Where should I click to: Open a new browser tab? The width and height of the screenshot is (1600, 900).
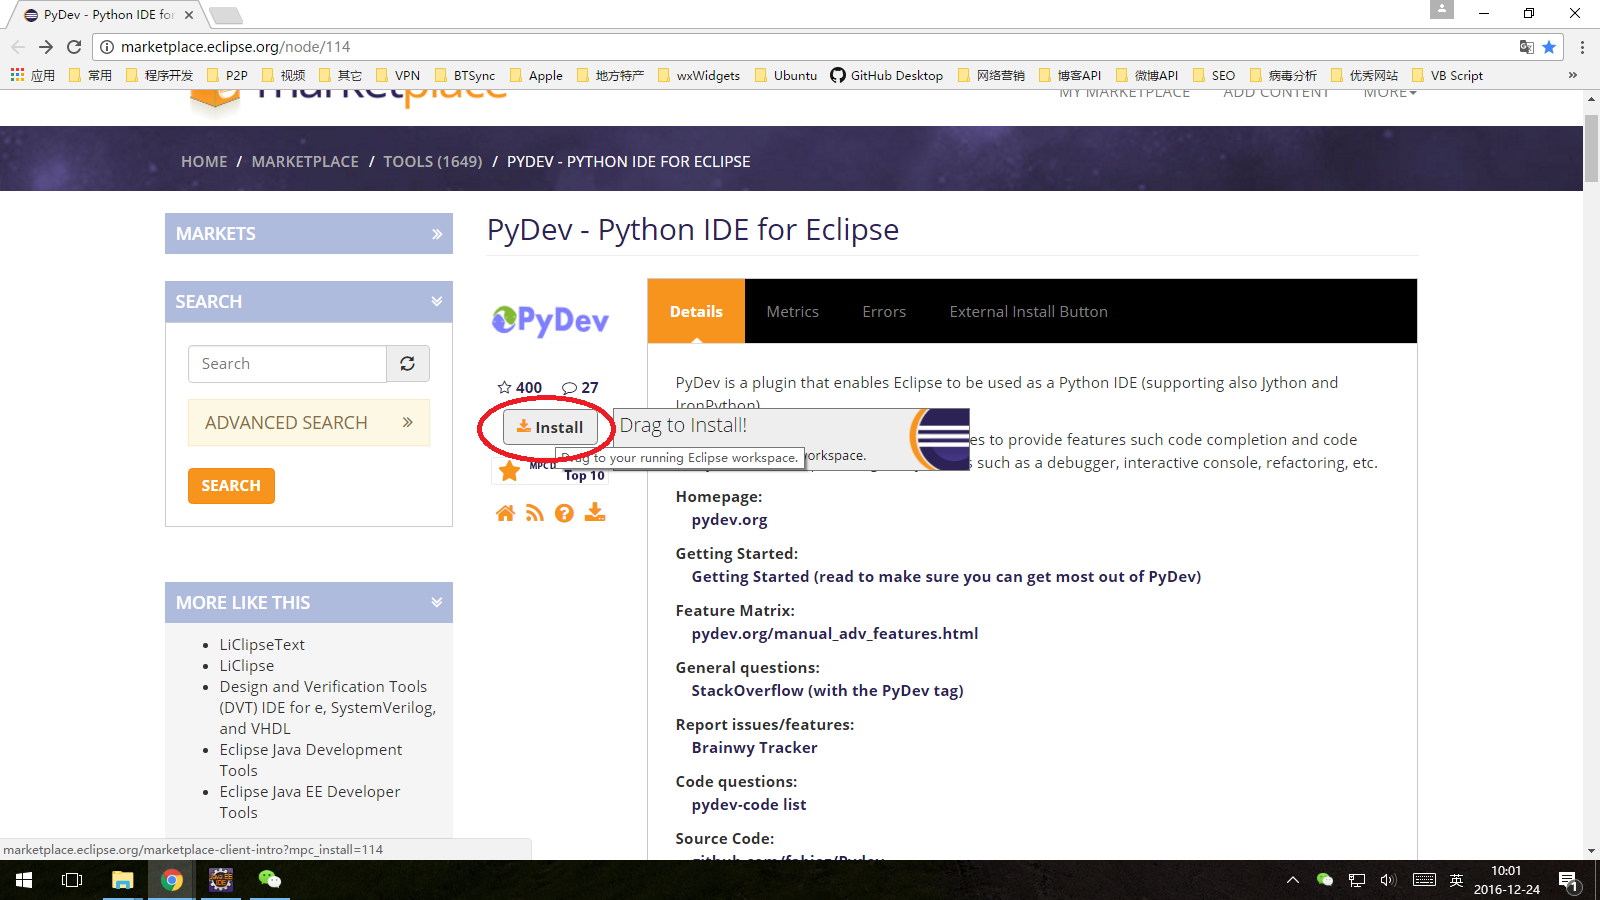coord(227,15)
